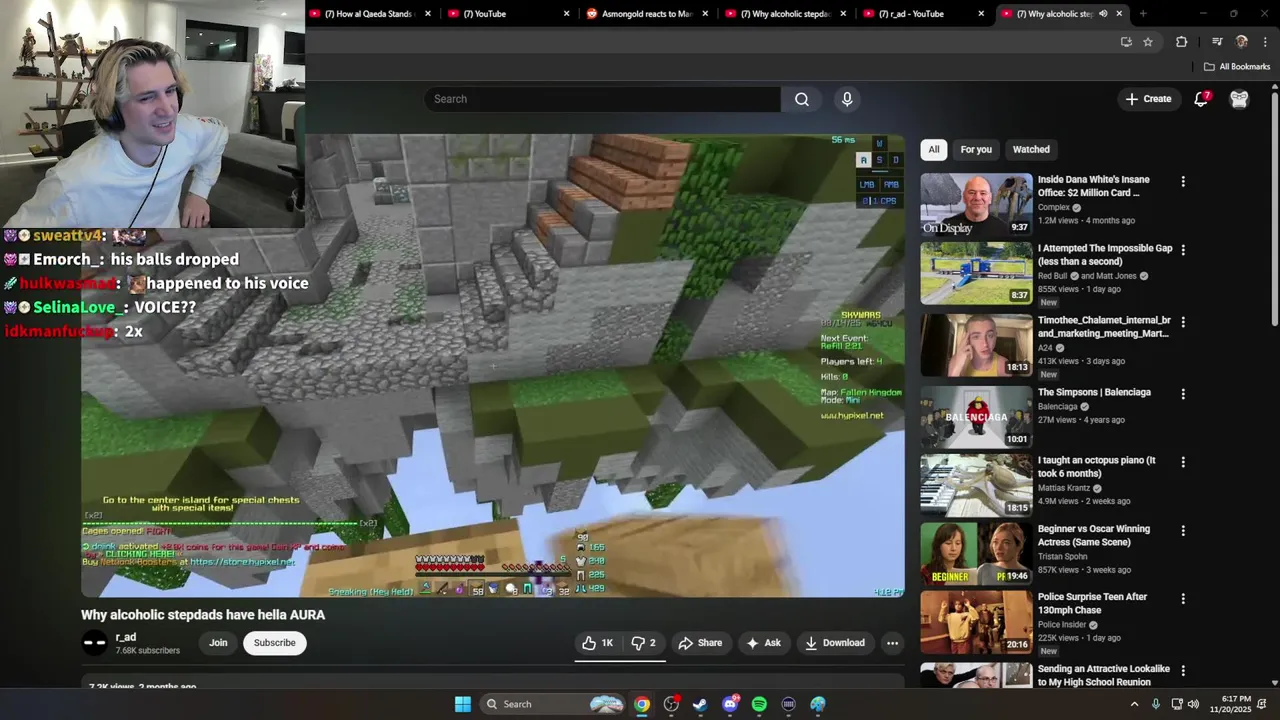Open Chrome from the taskbar
This screenshot has width=1280, height=720.
(642, 704)
